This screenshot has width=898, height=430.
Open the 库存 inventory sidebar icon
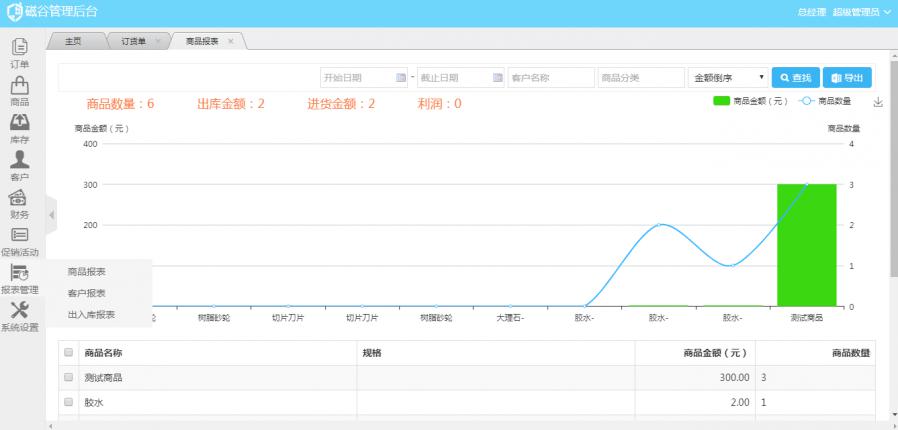20,123
